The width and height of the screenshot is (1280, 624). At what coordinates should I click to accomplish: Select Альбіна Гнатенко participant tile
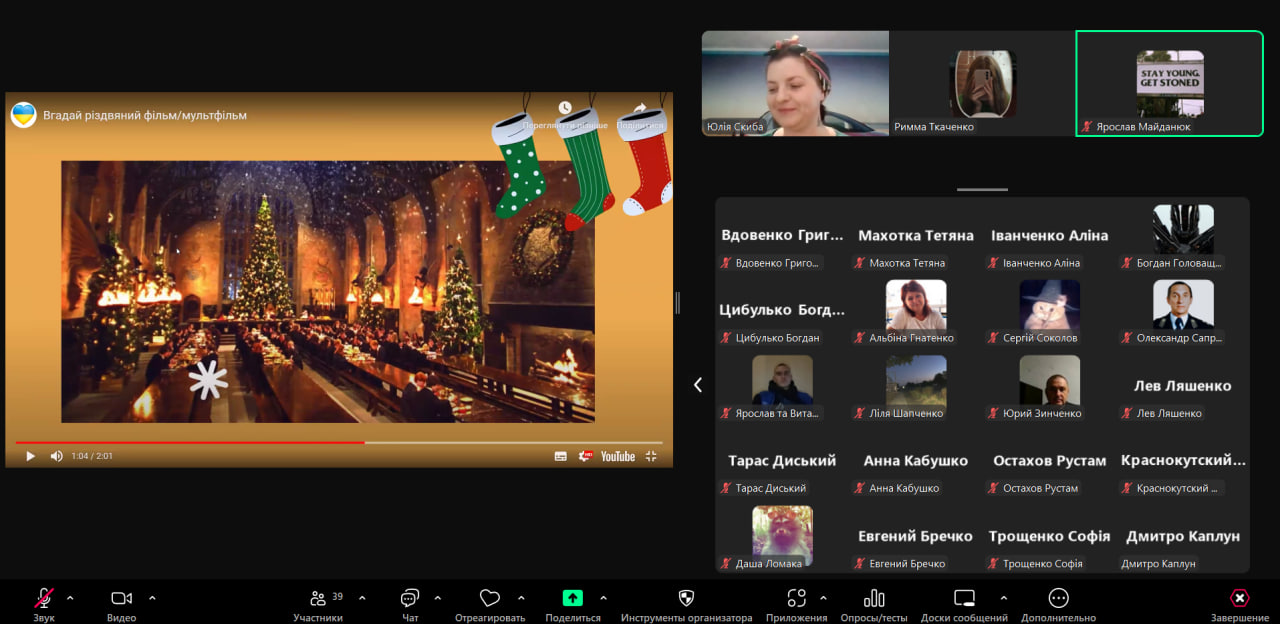[x=916, y=311]
